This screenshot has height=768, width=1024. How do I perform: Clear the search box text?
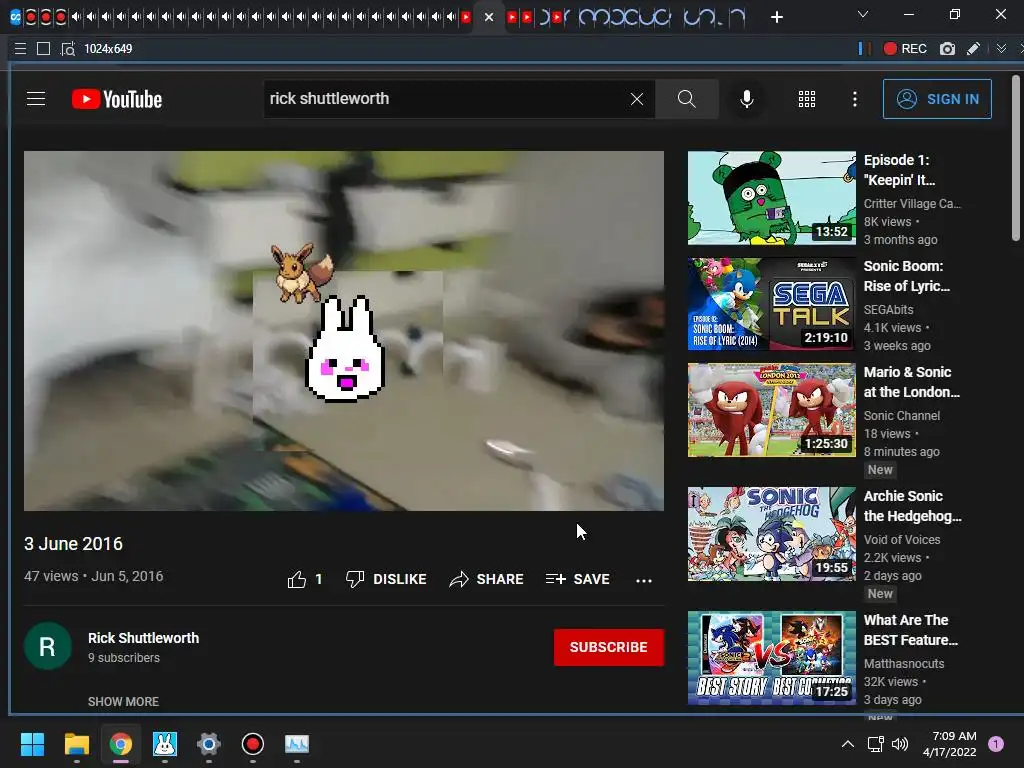637,99
